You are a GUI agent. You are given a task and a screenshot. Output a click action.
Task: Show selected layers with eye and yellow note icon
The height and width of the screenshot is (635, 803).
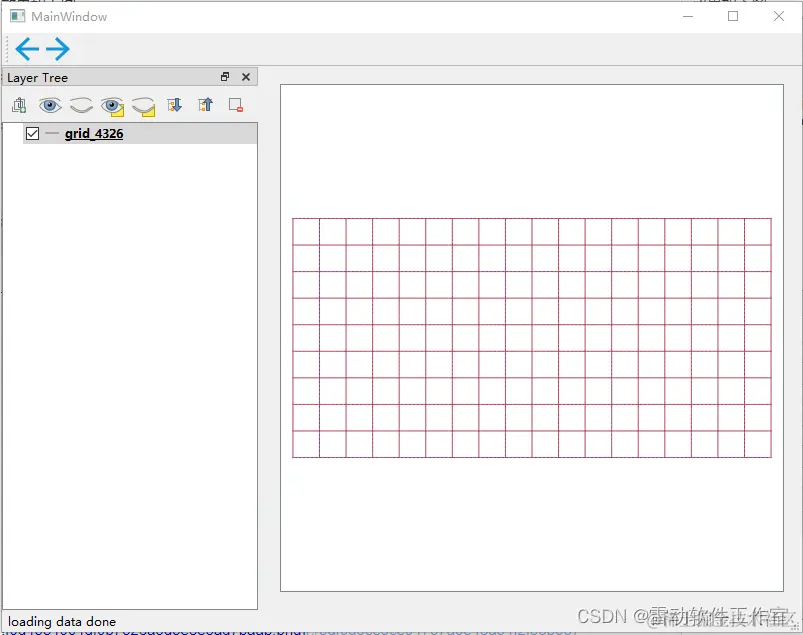(x=112, y=106)
